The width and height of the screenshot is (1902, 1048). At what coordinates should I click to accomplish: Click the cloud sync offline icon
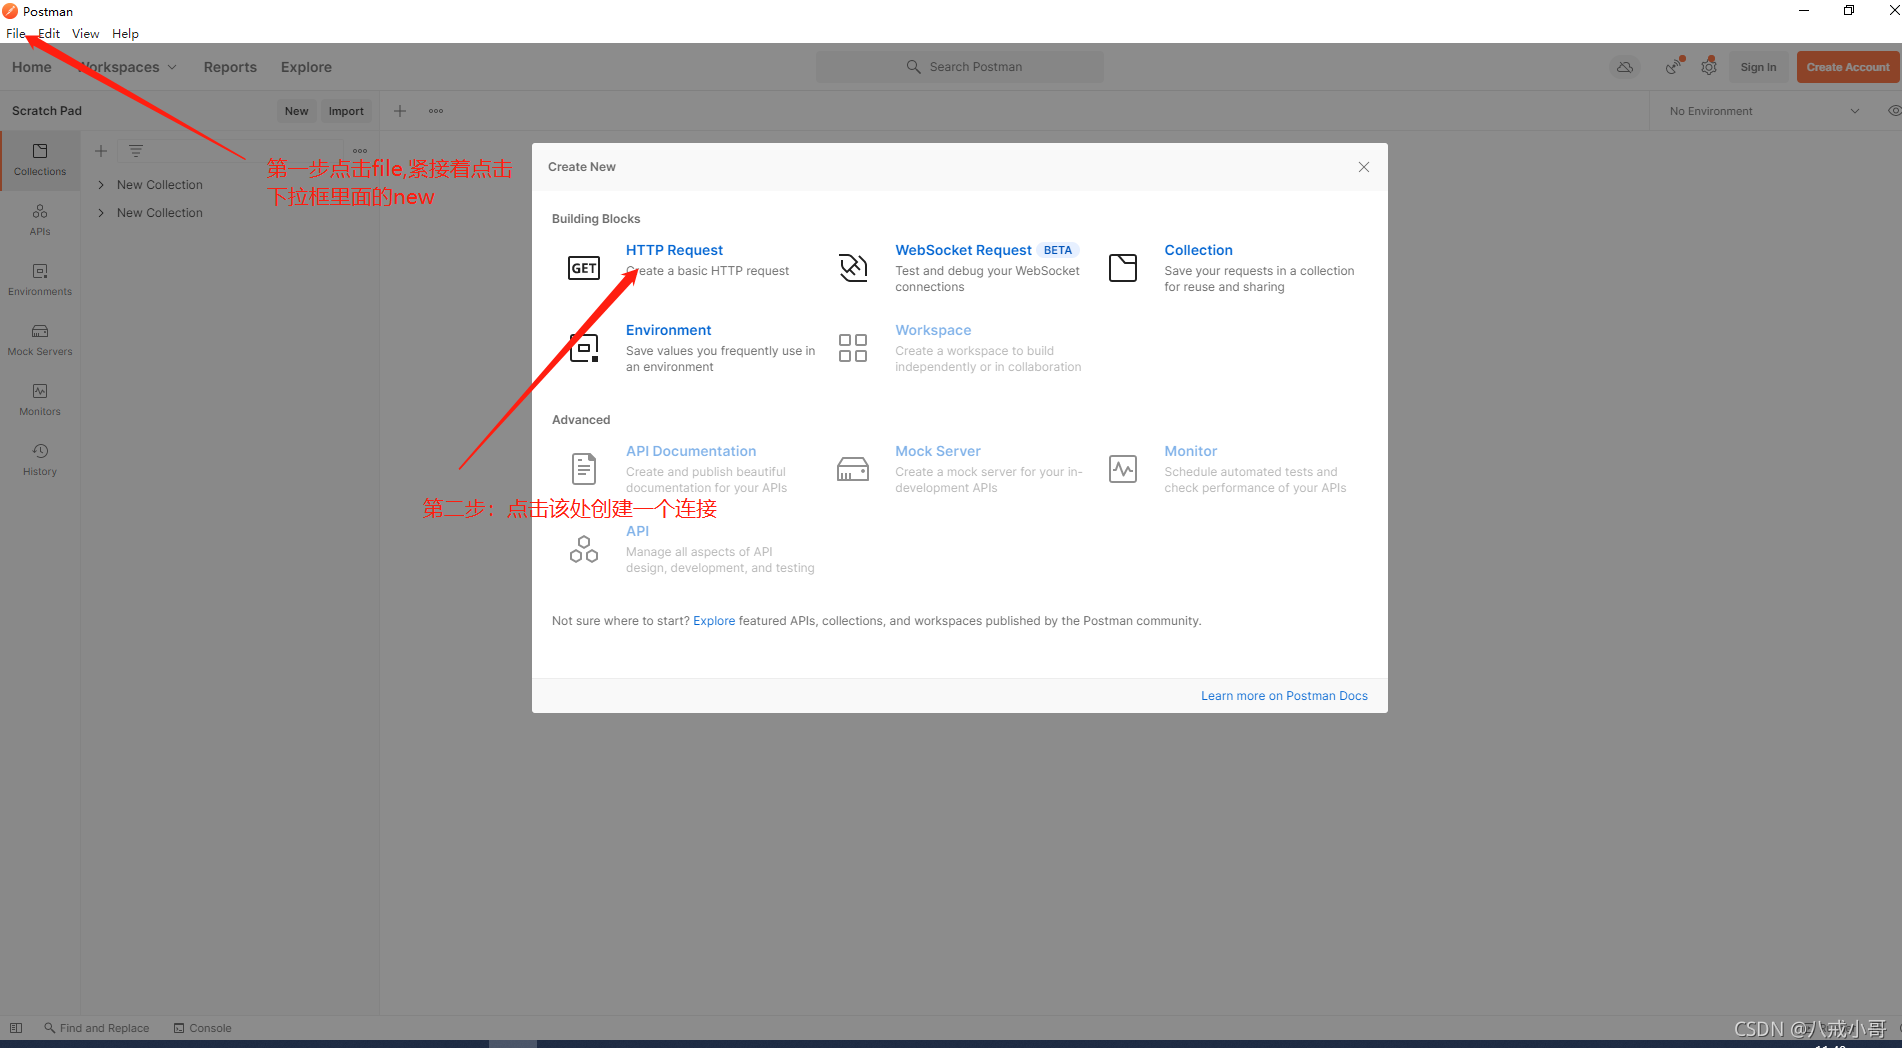pyautogui.click(x=1625, y=67)
